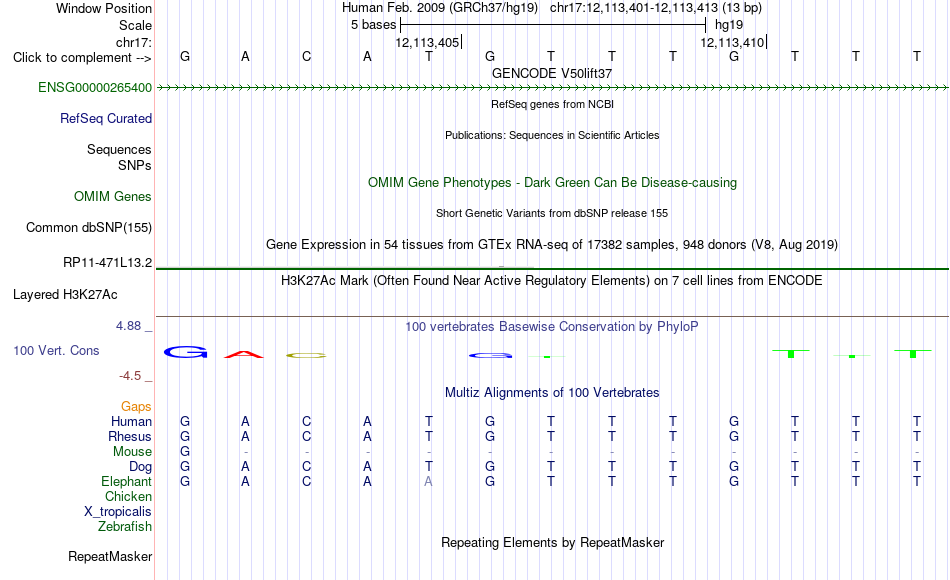Select the Mouse alignment row label
This screenshot has height=580, width=950.
(x=132, y=452)
